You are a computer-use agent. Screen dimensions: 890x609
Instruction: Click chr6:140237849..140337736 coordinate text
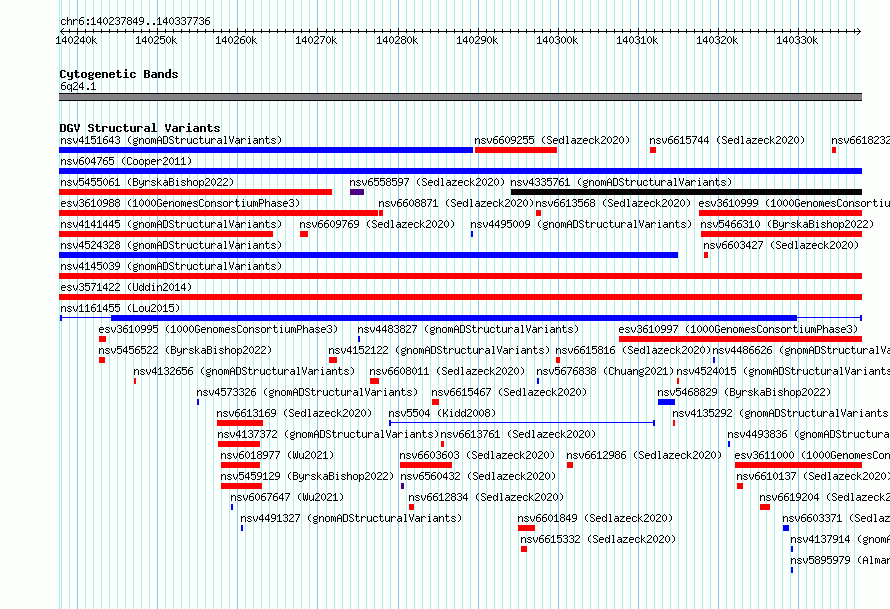coord(135,21)
